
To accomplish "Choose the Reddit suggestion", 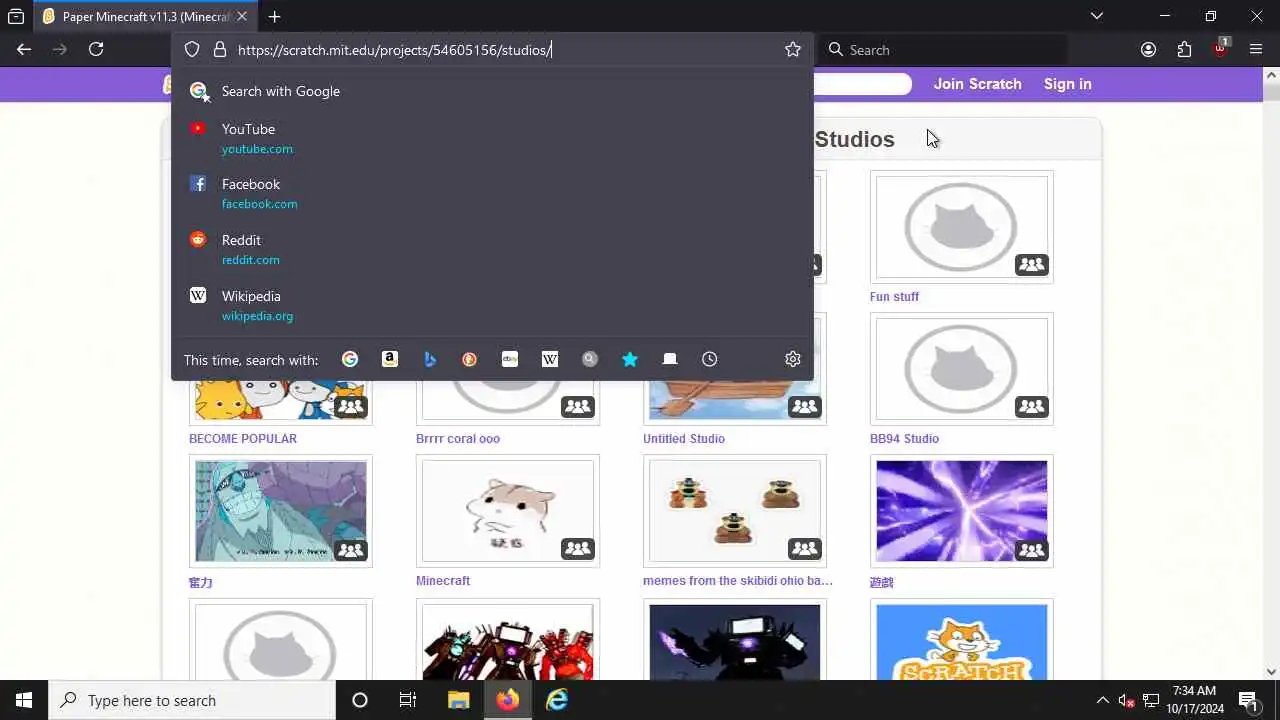I will coord(492,249).
